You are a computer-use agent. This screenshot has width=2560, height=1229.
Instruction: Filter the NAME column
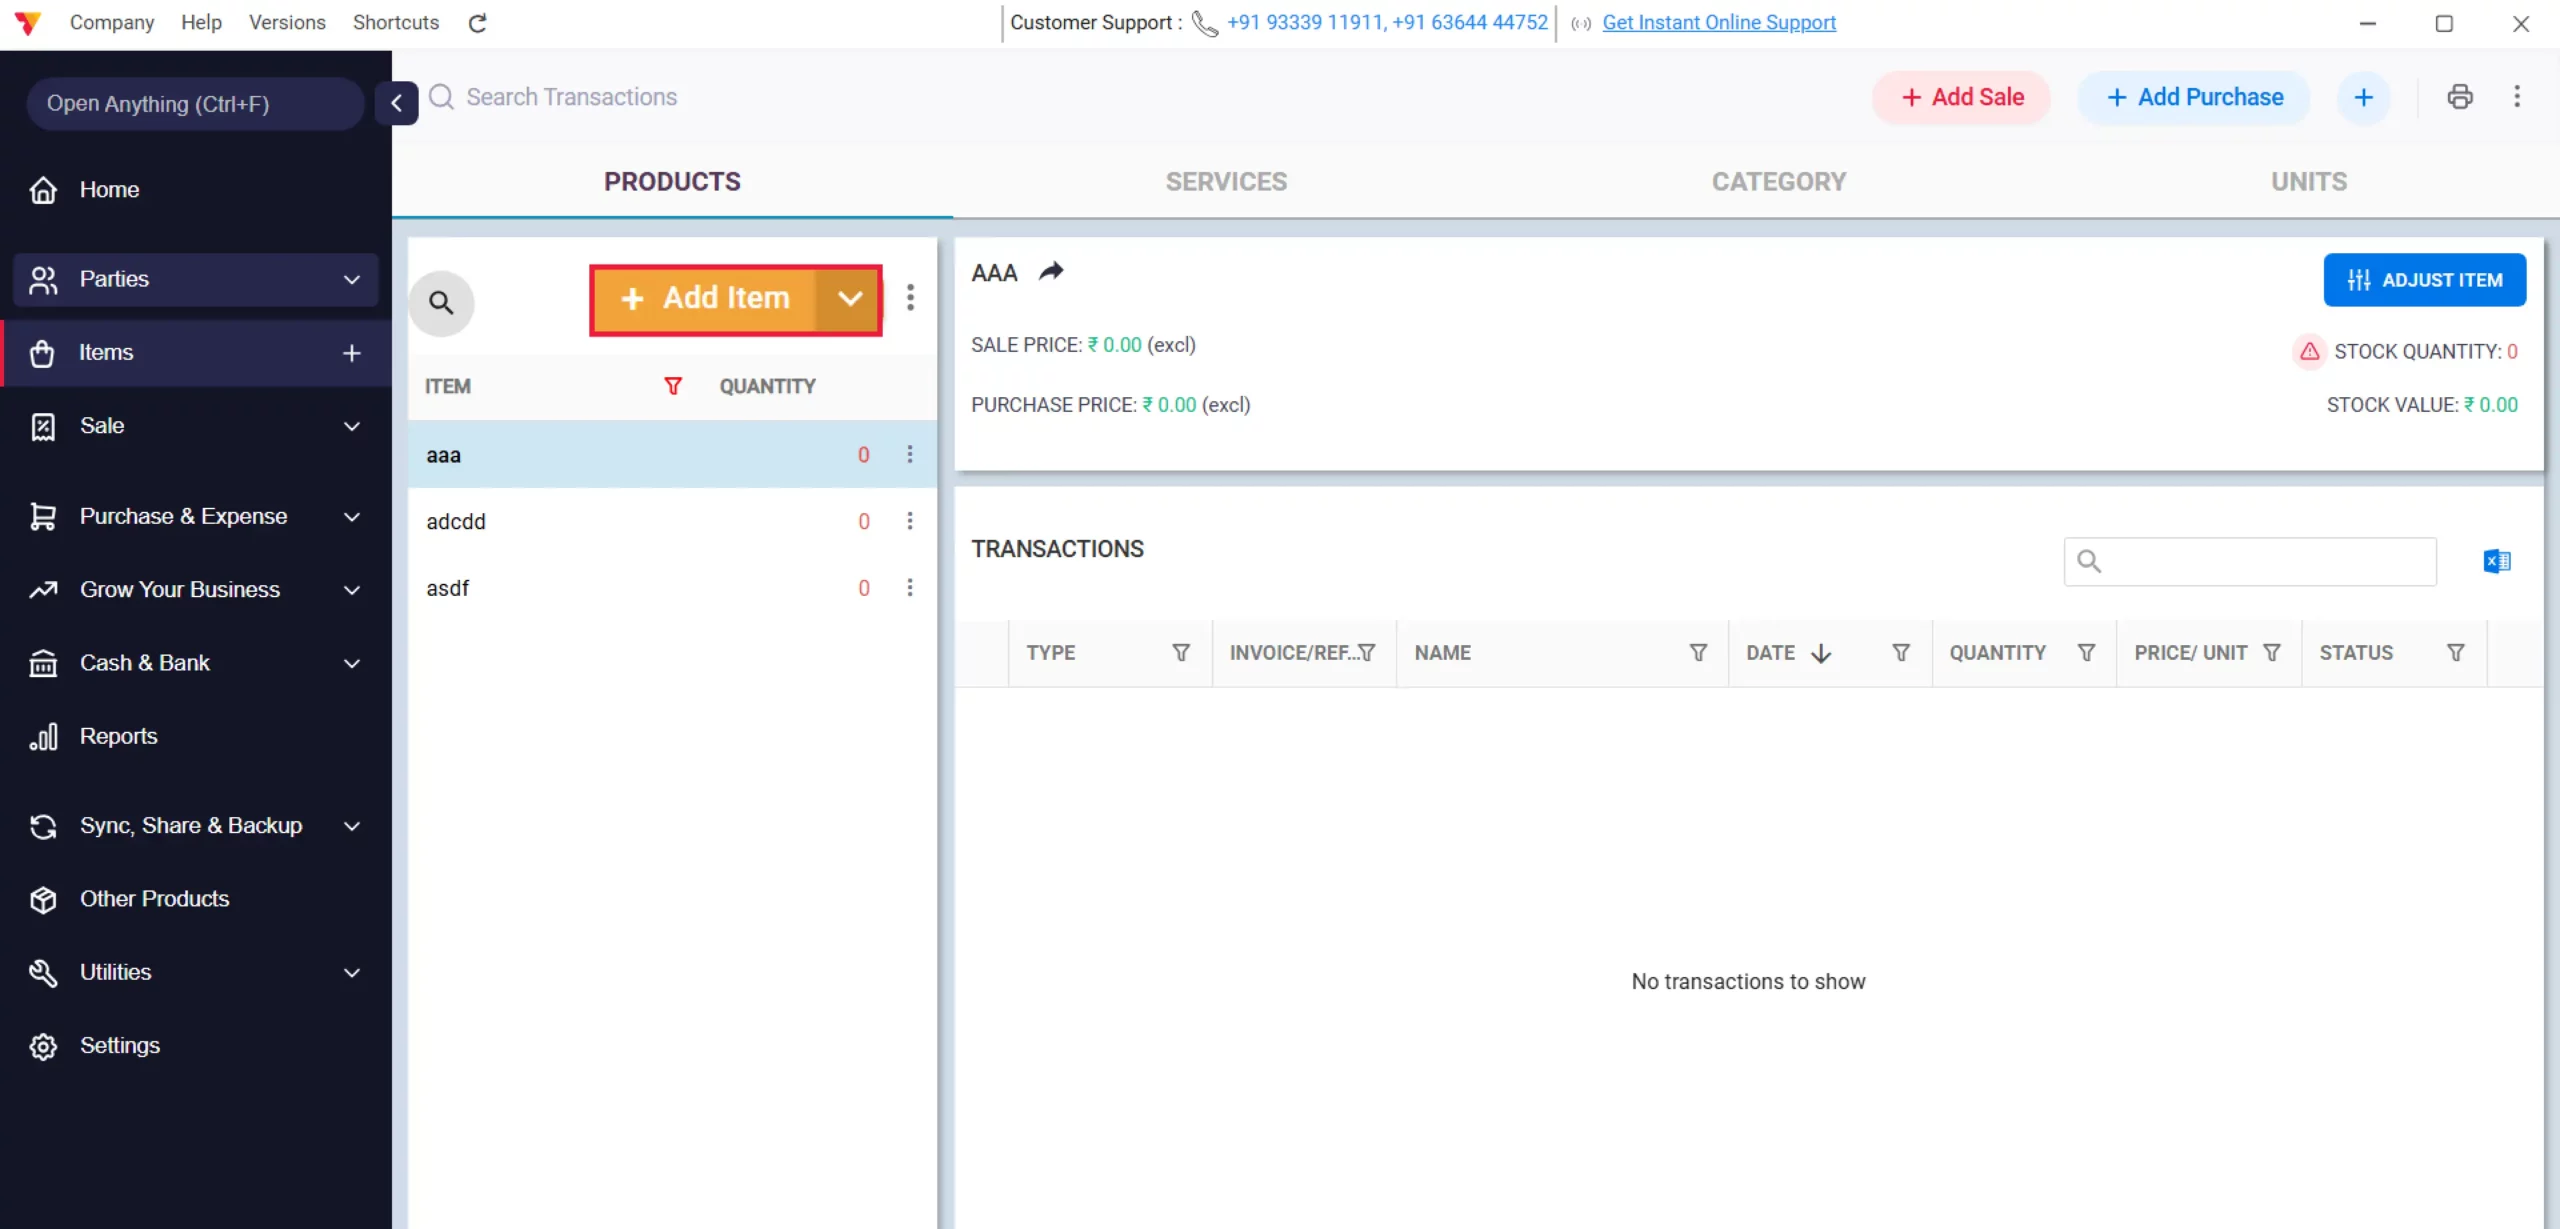1698,653
